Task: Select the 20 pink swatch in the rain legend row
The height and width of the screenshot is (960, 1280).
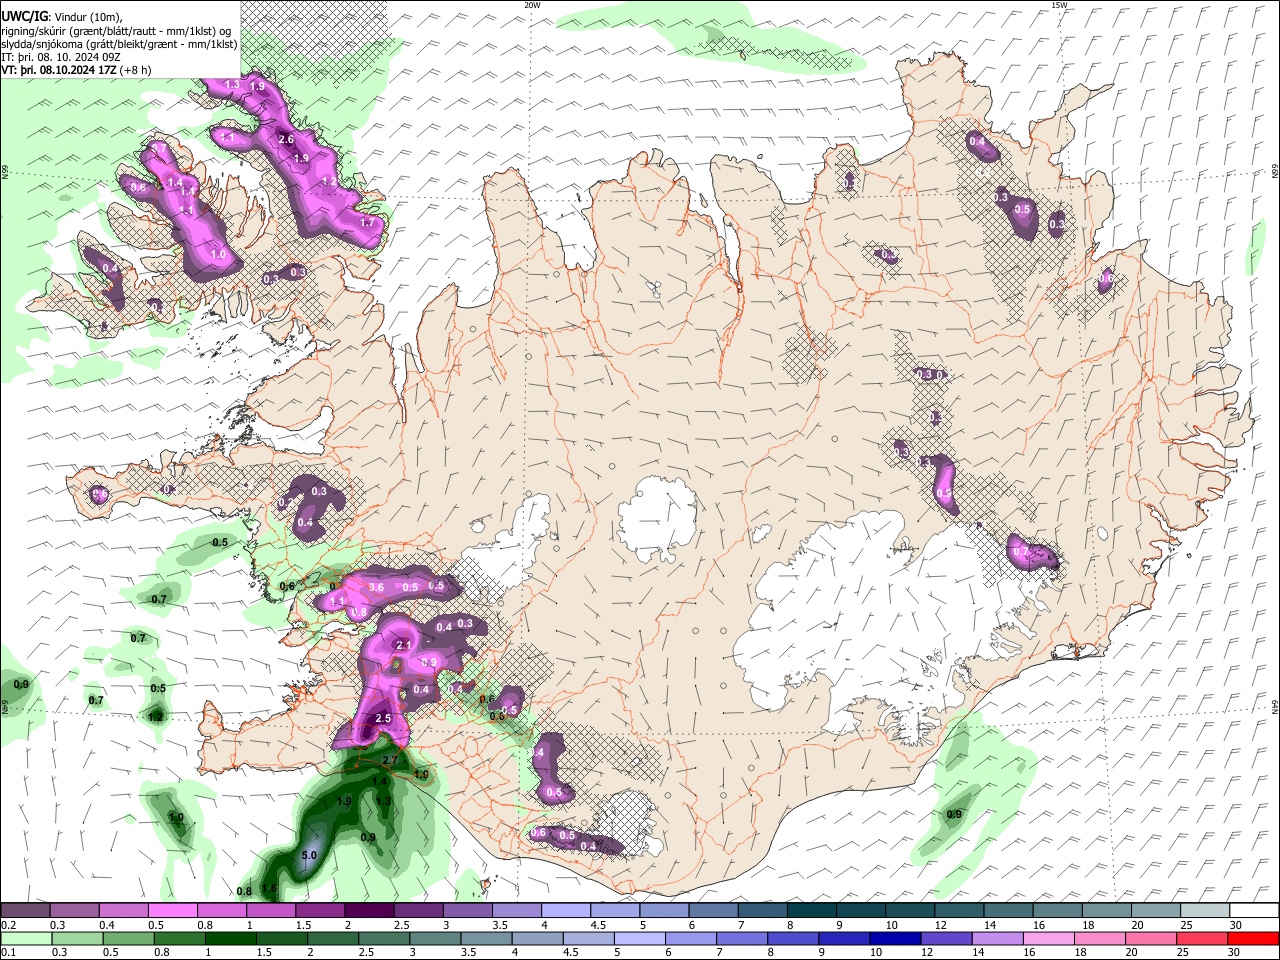Action: click(x=1152, y=938)
